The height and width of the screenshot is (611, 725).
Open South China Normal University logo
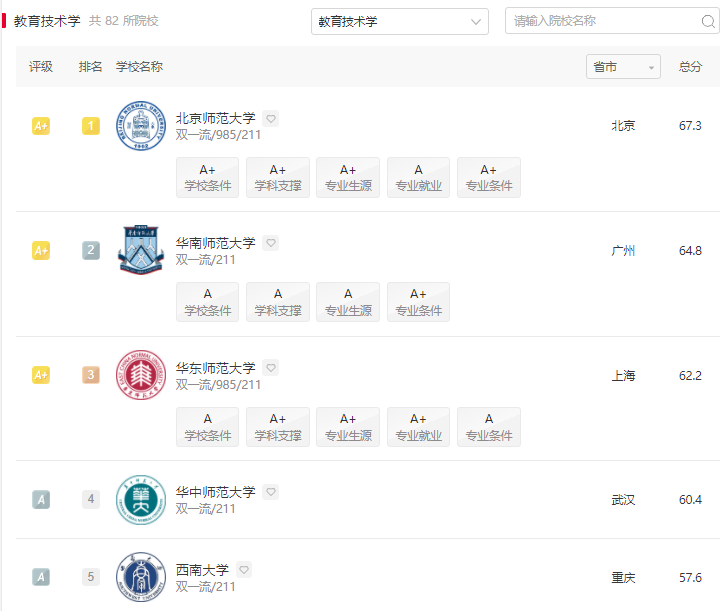click(x=141, y=250)
